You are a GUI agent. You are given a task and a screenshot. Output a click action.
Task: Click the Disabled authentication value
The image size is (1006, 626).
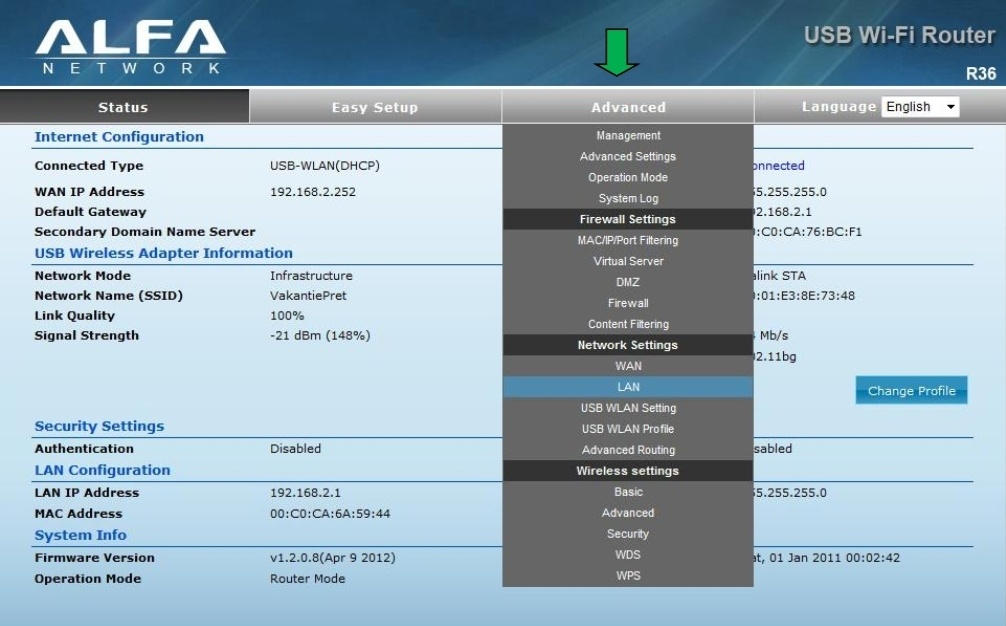[295, 448]
